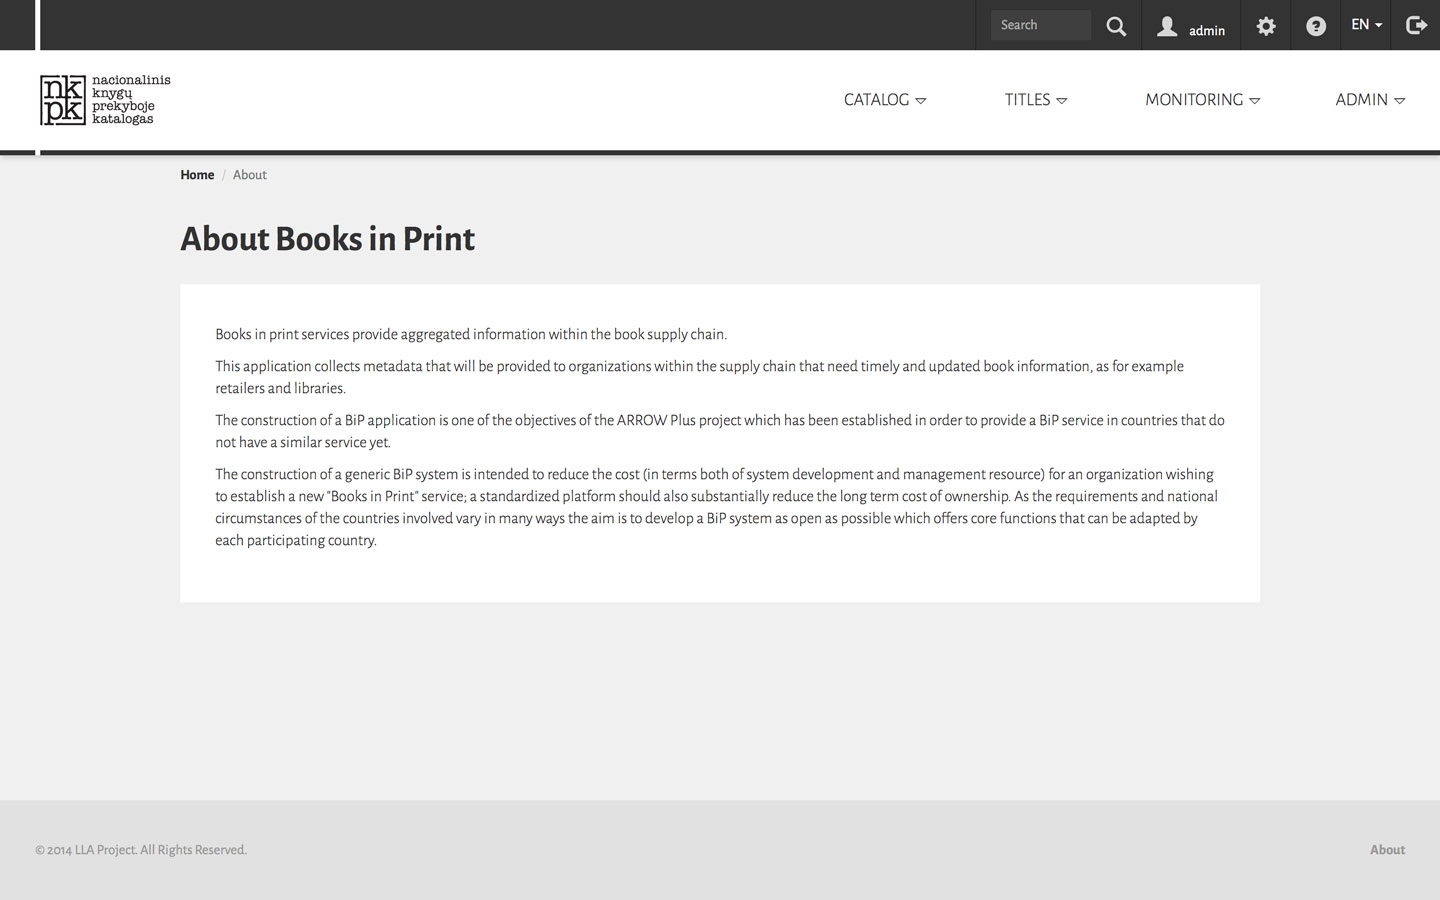Screen dimensions: 1440x900
Task: Click the paragraph mentioning ARROW Plus project
Action: pos(720,431)
